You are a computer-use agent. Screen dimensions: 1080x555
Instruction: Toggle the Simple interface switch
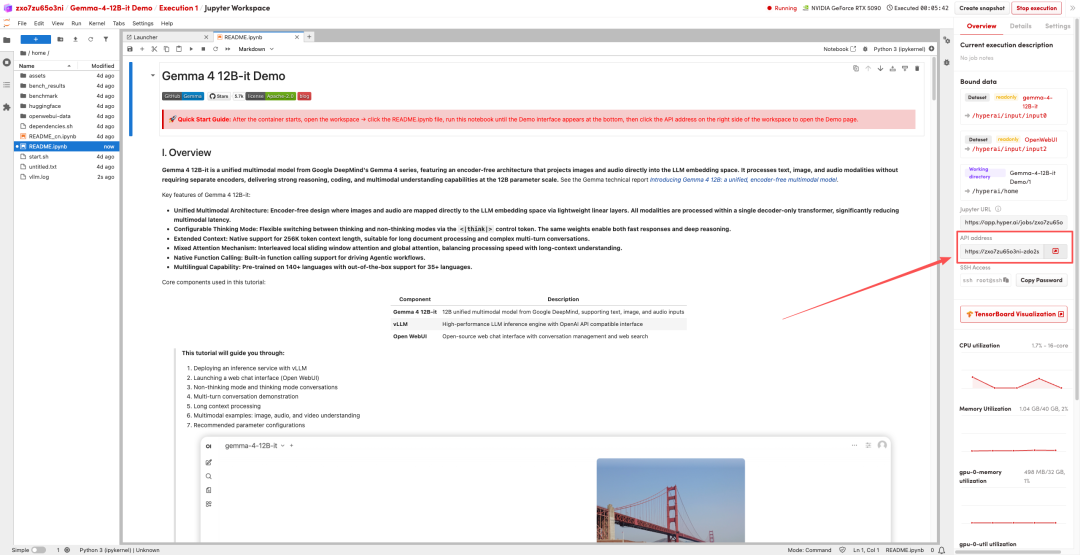(x=39, y=550)
